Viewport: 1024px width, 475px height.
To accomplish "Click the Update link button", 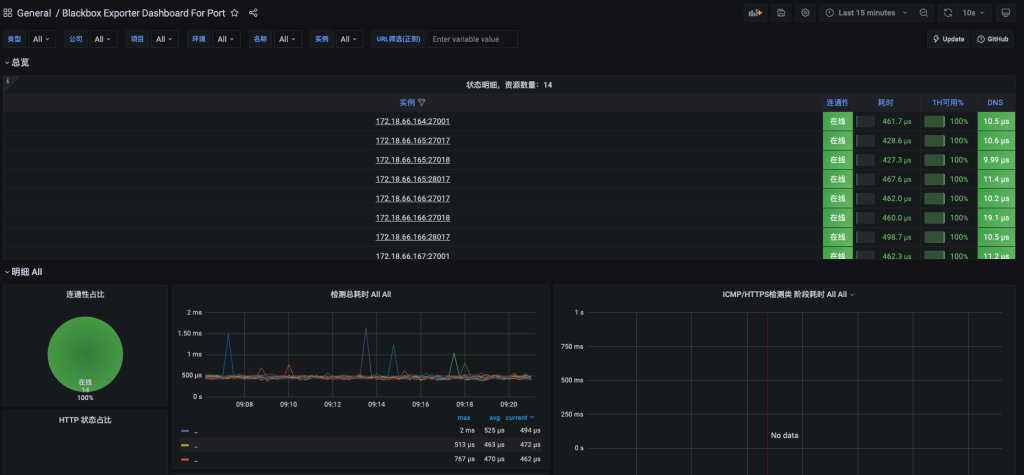I will [949, 39].
